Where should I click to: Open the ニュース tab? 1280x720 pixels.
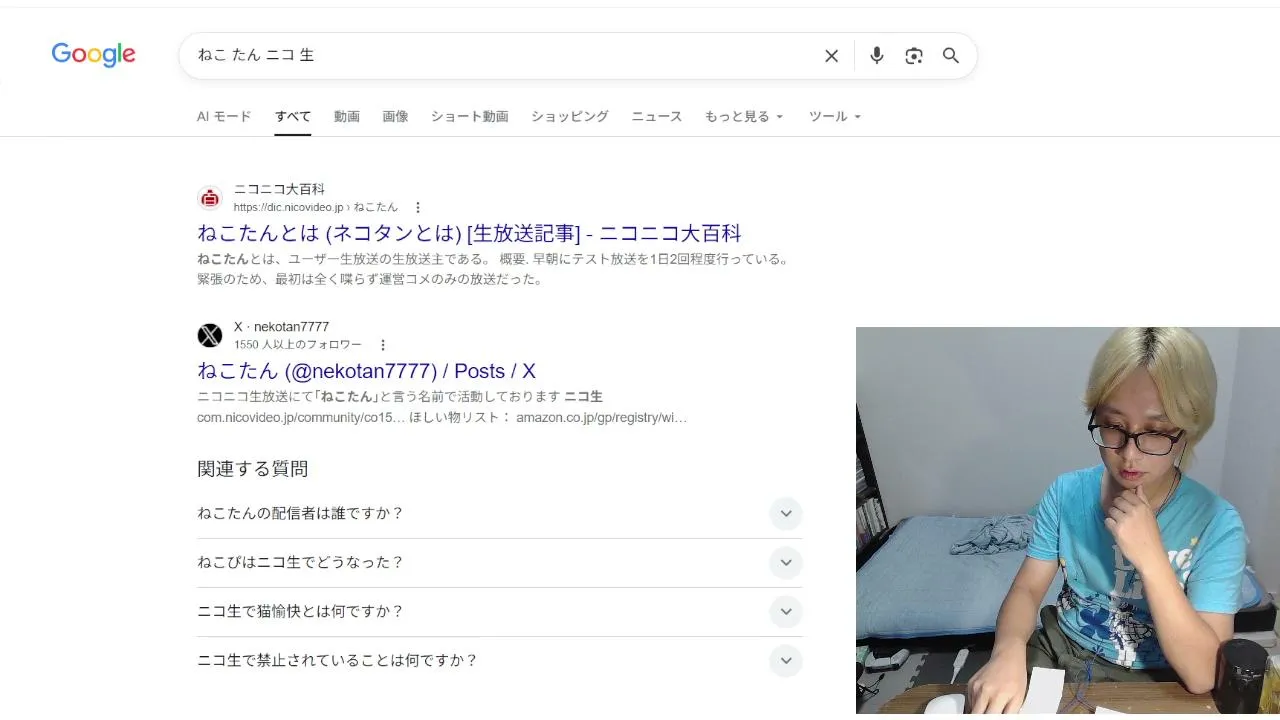pyautogui.click(x=657, y=116)
